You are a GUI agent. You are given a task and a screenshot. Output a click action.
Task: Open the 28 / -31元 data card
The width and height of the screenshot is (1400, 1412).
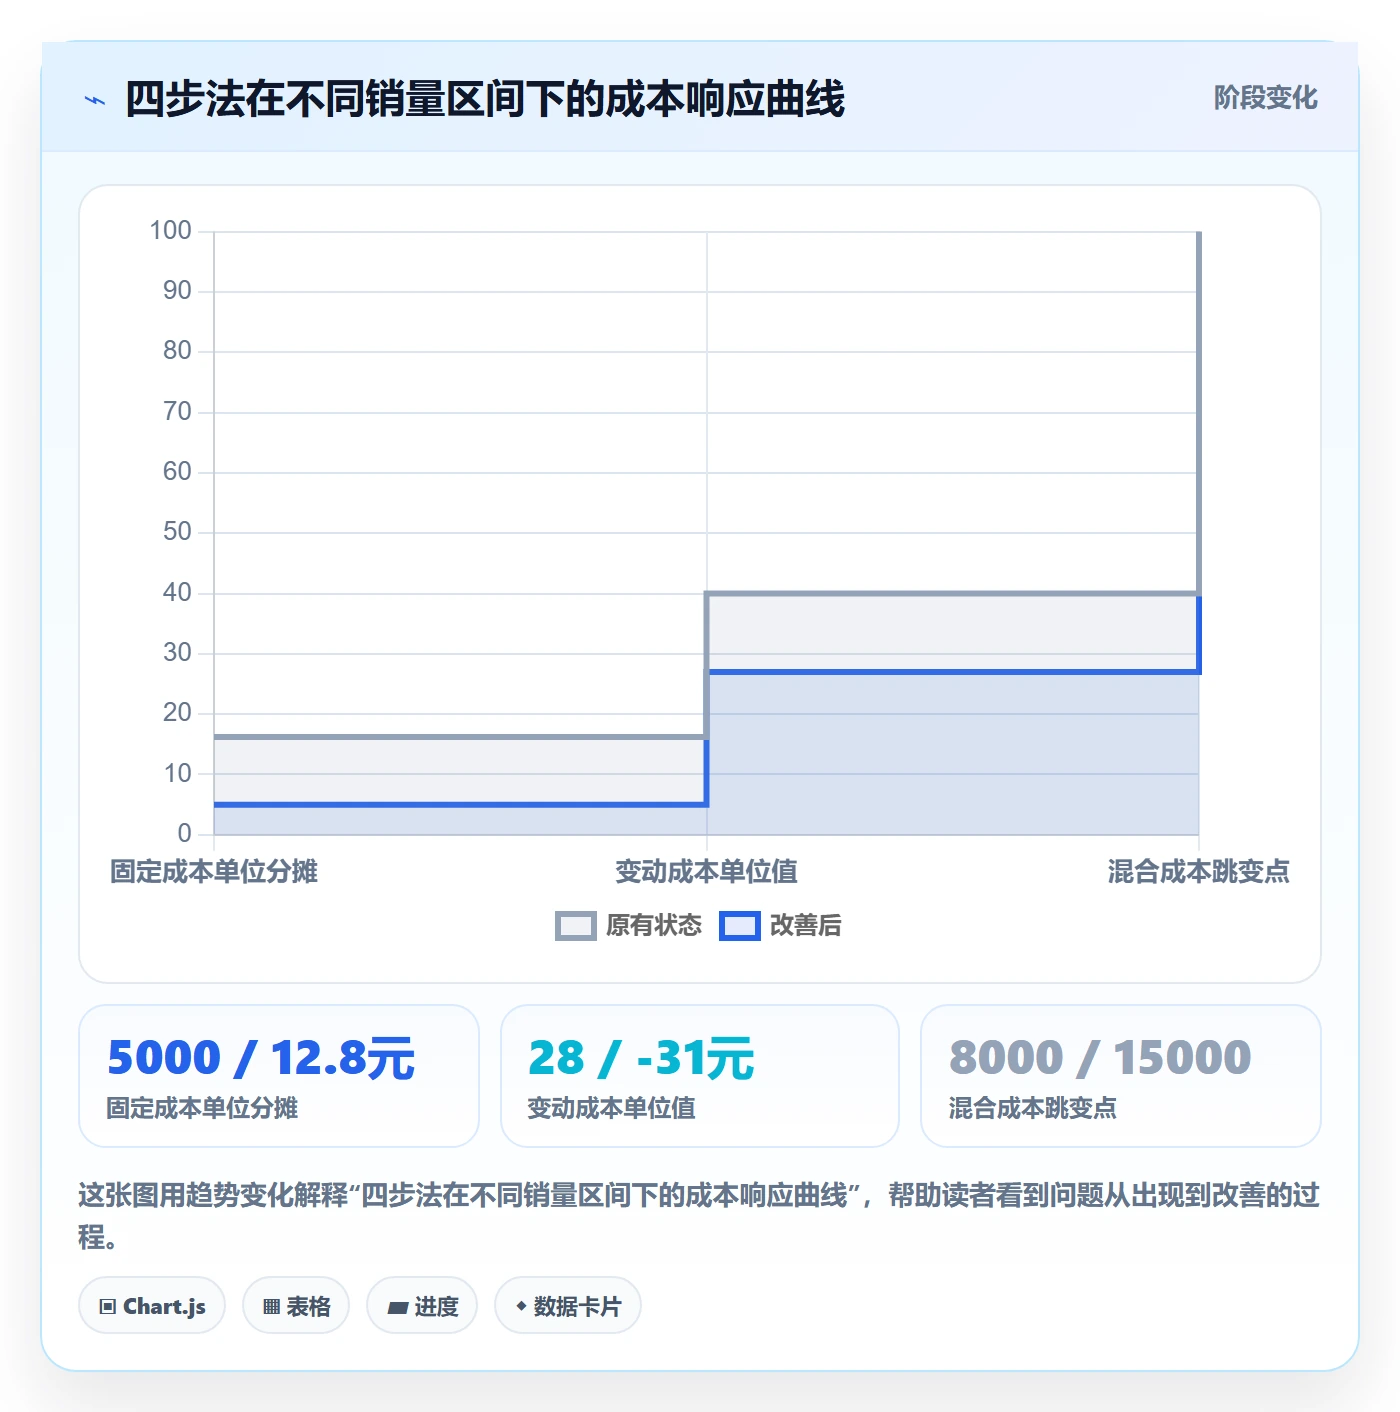[x=700, y=1076]
